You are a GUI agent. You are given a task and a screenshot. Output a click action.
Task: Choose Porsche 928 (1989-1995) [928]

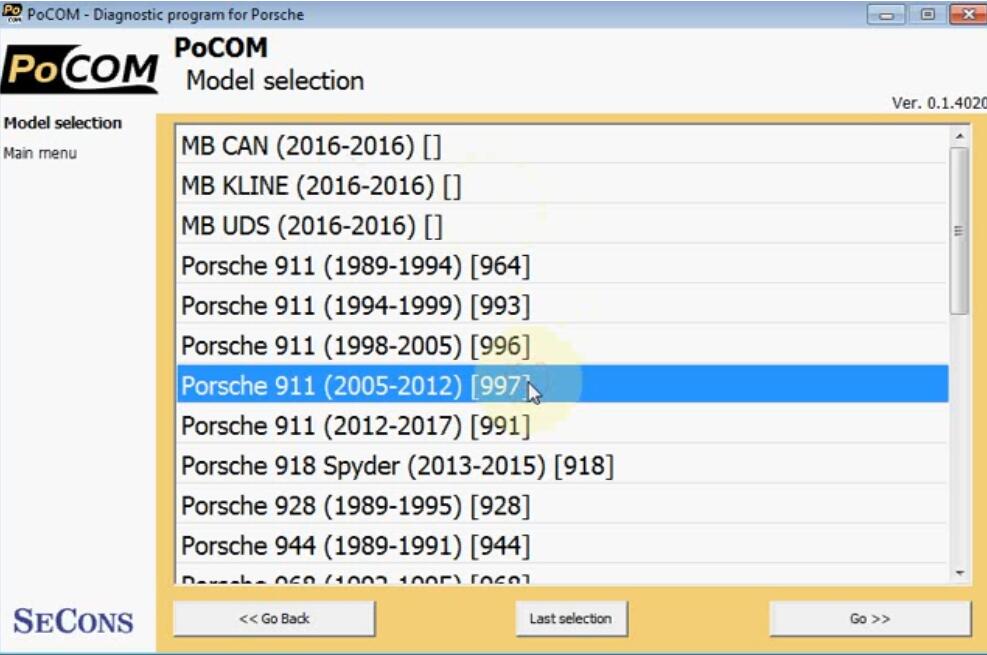562,505
